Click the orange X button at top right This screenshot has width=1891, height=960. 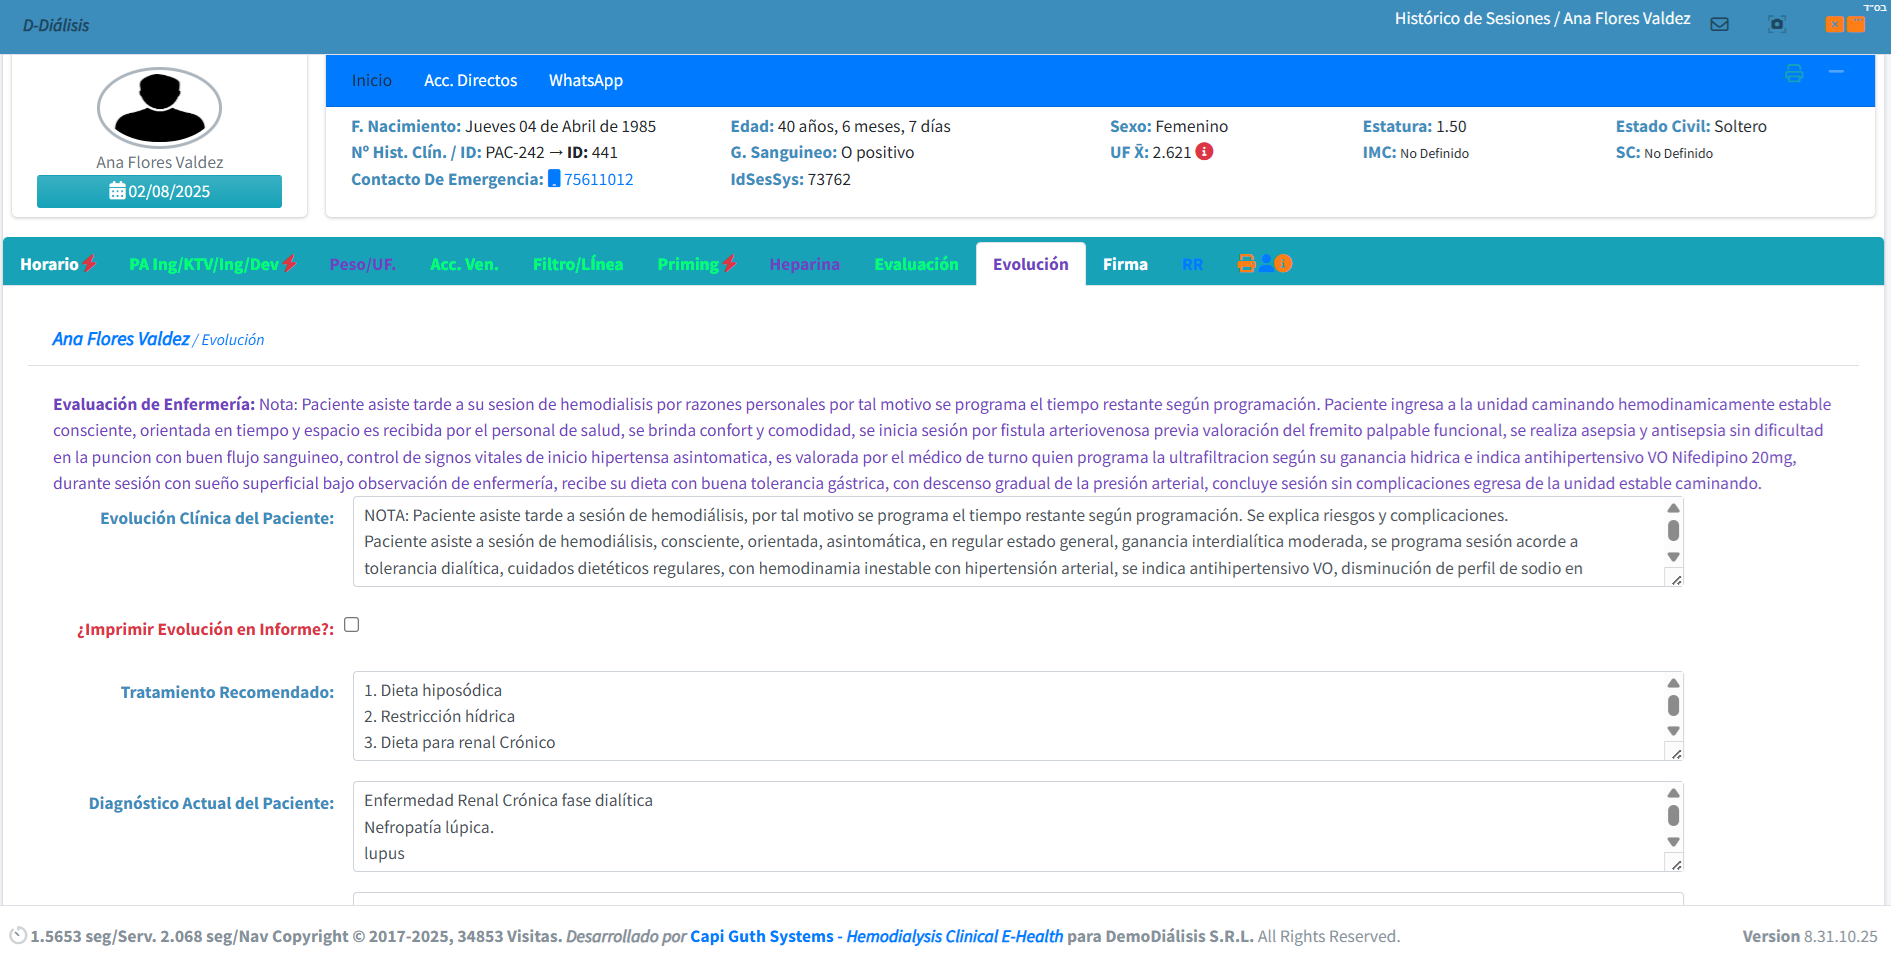coord(1834,24)
